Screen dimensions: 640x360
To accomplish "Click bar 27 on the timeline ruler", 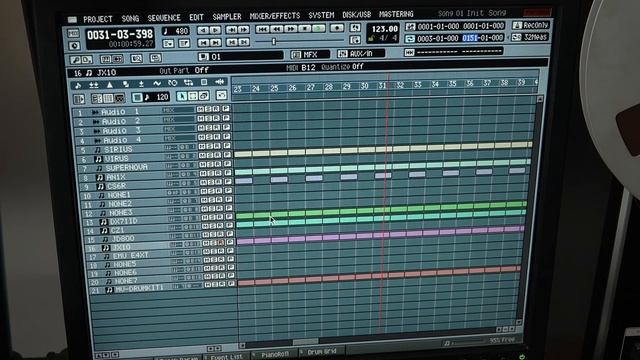I will click(310, 87).
